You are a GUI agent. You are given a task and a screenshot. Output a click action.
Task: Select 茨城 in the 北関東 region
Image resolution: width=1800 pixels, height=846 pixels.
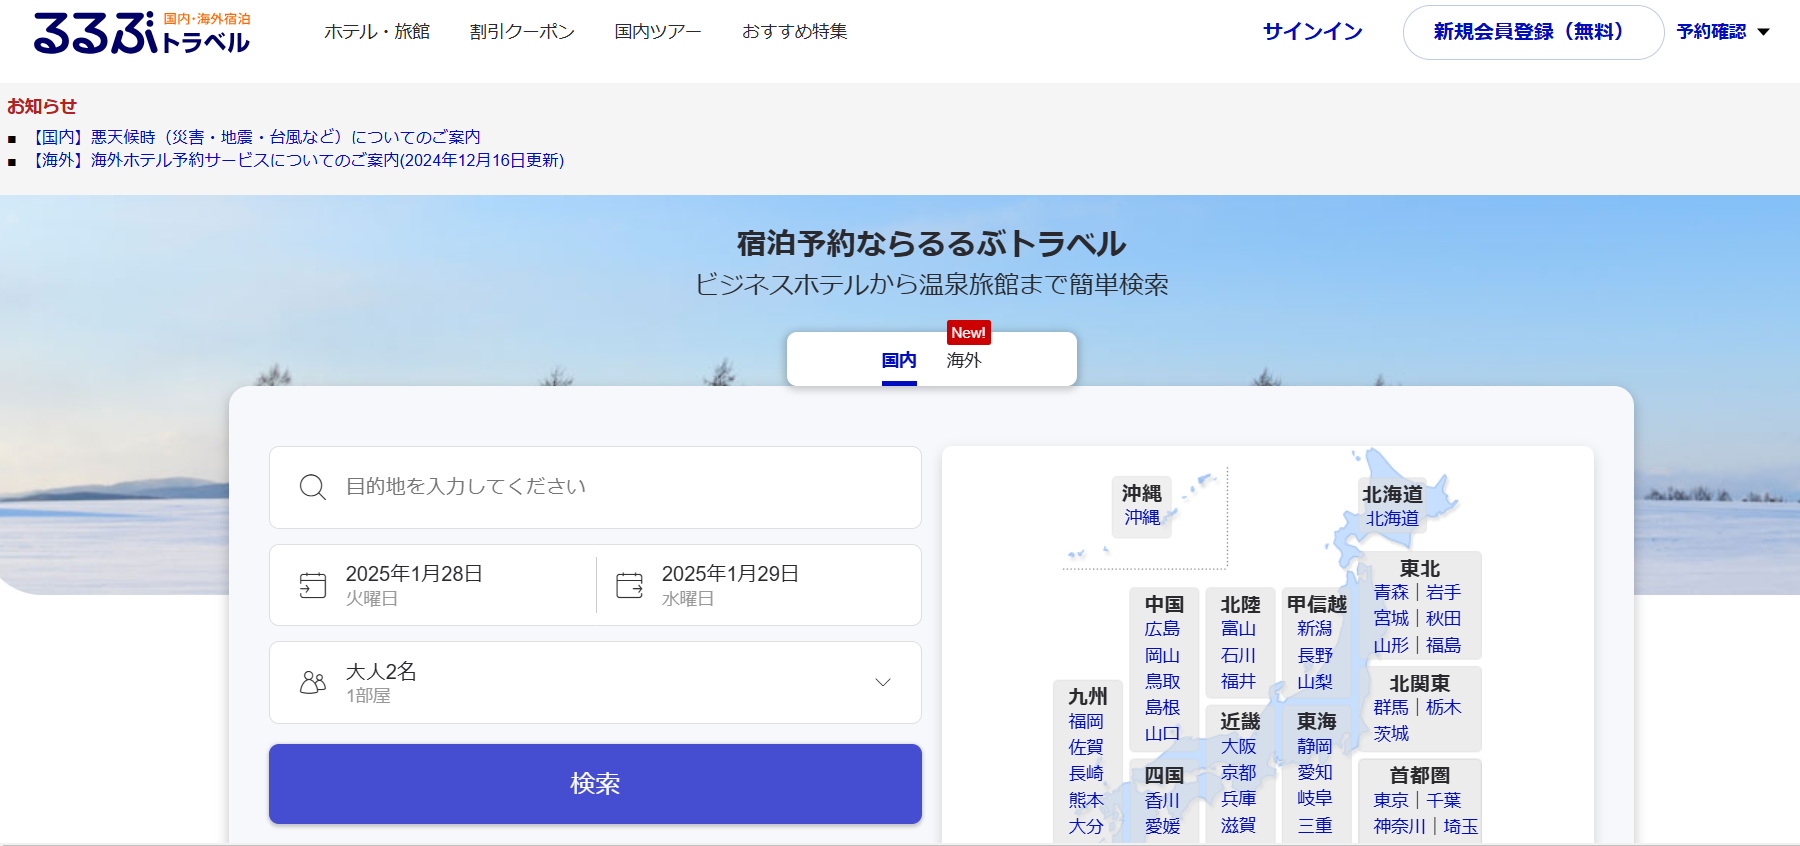(x=1391, y=734)
